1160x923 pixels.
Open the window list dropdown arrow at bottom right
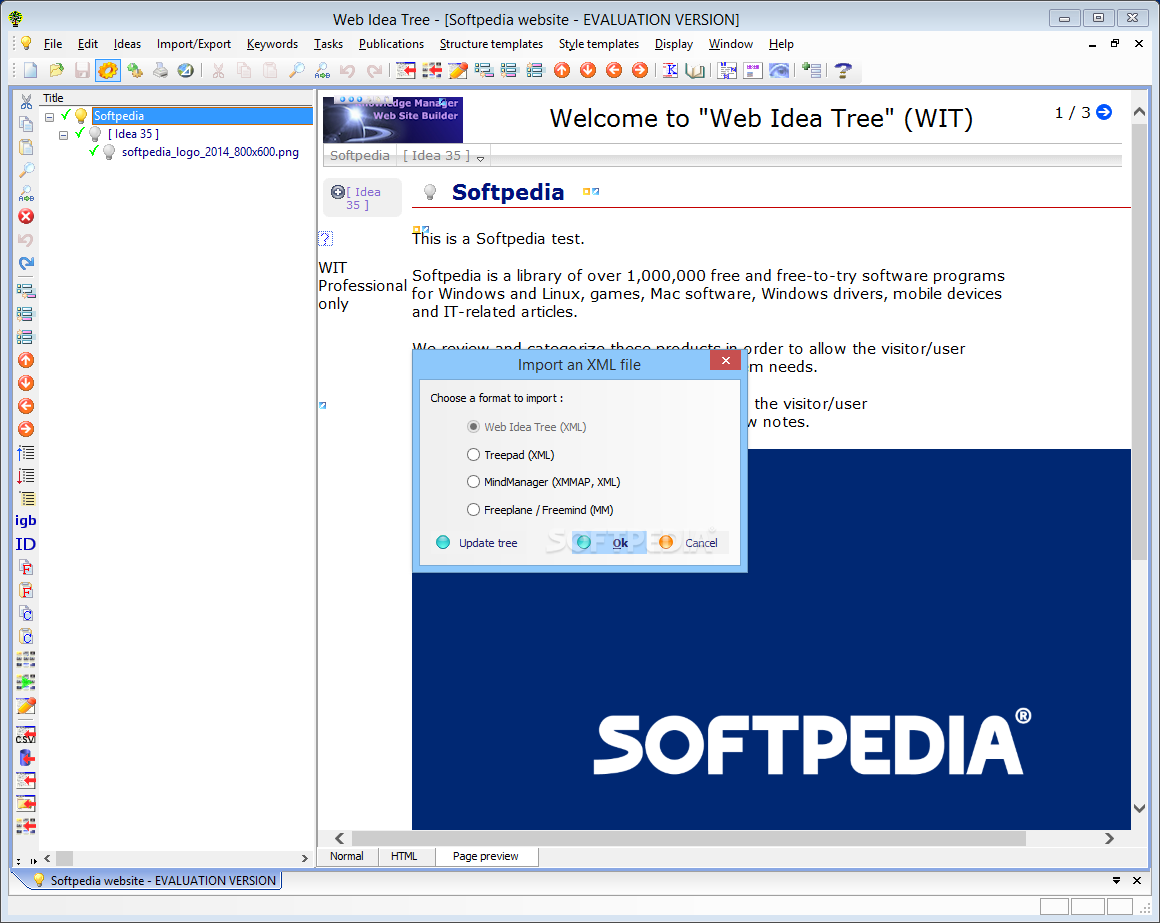pyautogui.click(x=1116, y=880)
